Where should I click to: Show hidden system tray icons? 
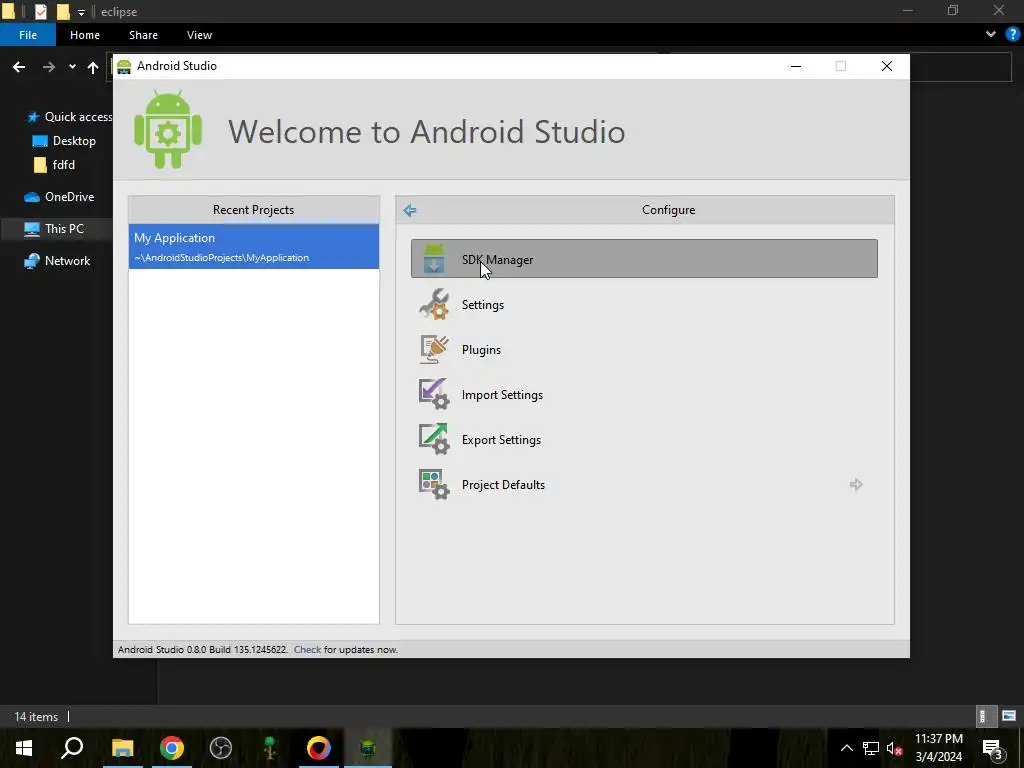(846, 748)
